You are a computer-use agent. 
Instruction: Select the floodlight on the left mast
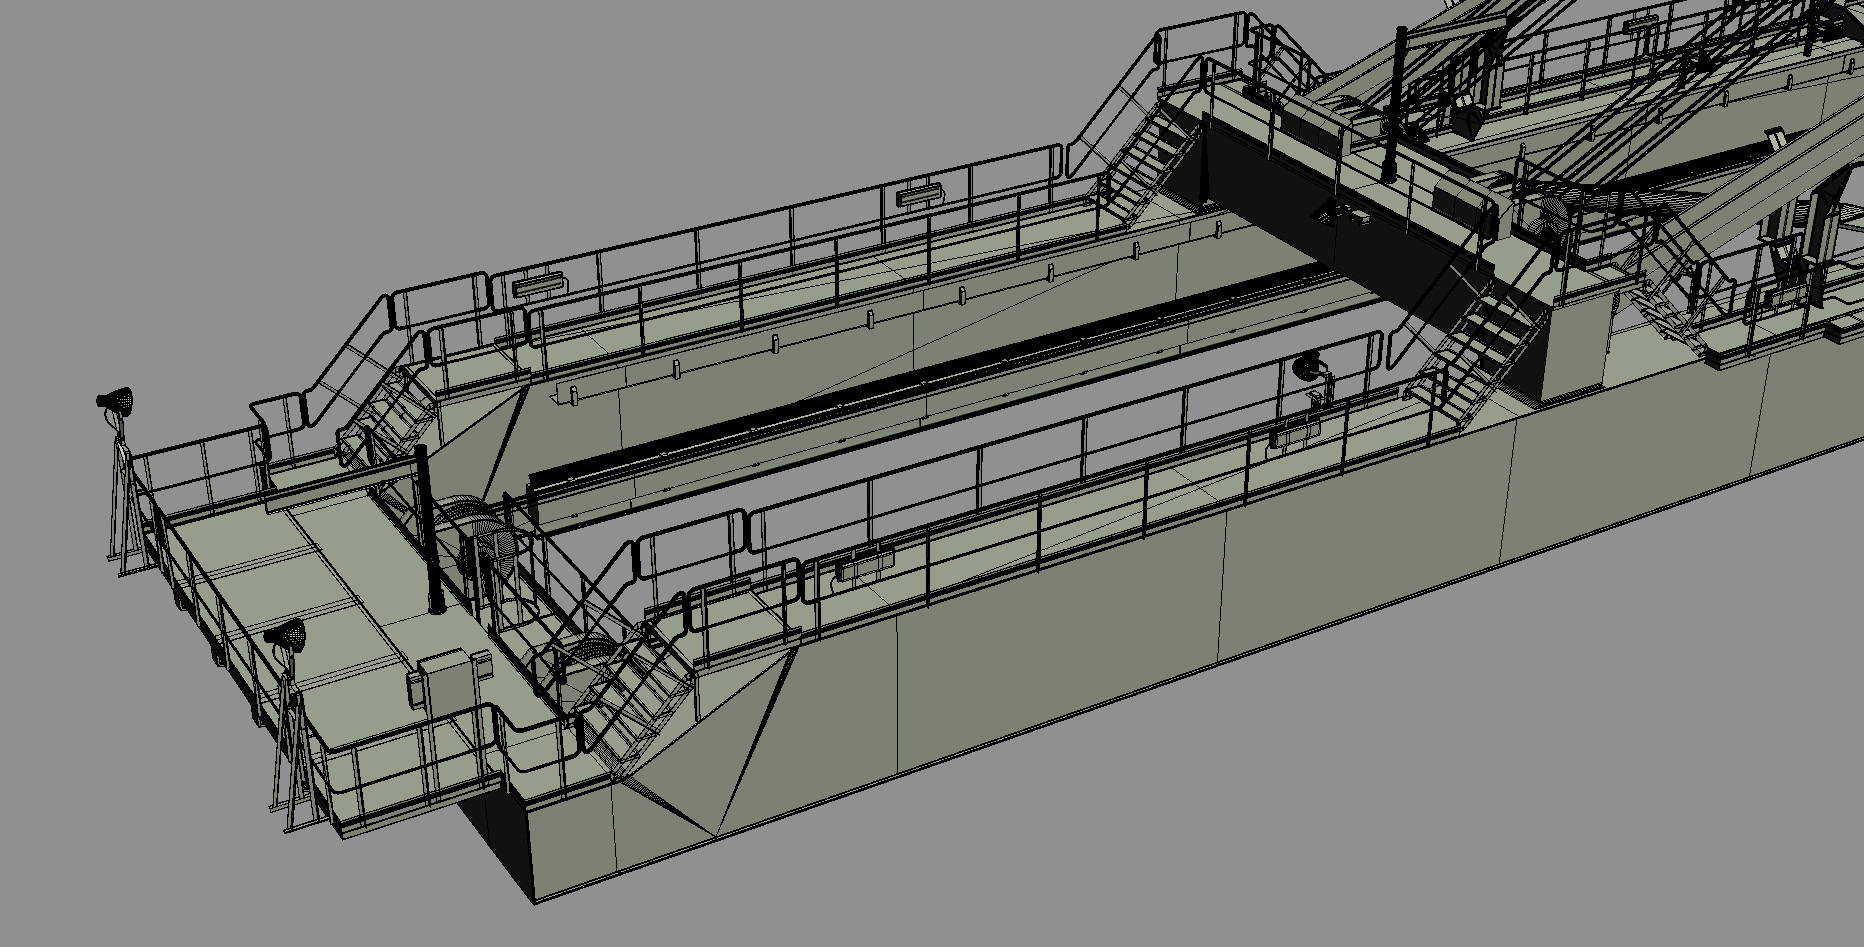[x=115, y=400]
